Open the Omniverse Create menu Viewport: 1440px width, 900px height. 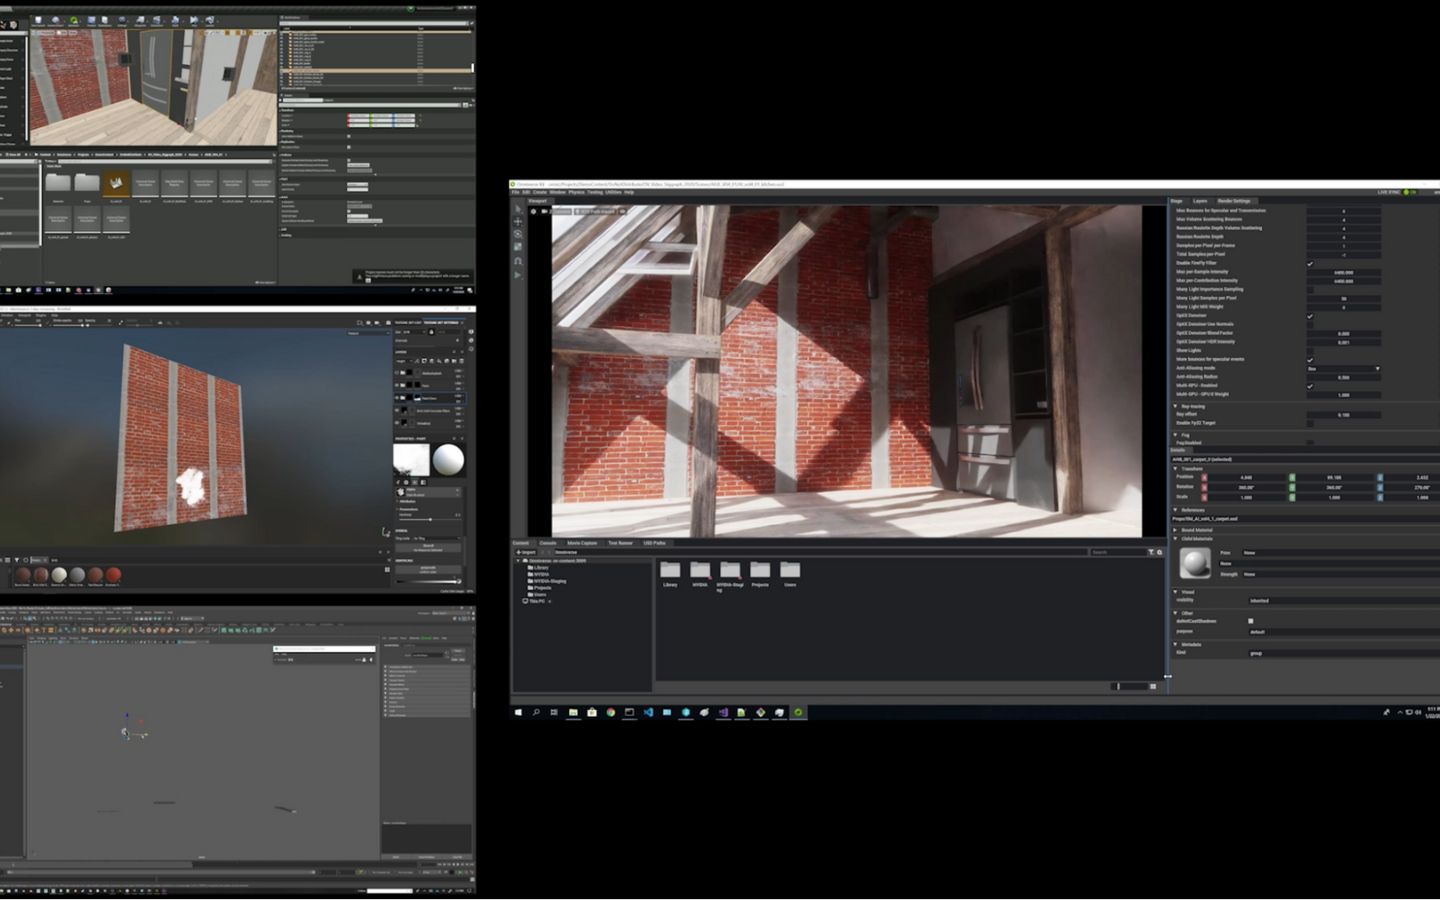pyautogui.click(x=540, y=192)
